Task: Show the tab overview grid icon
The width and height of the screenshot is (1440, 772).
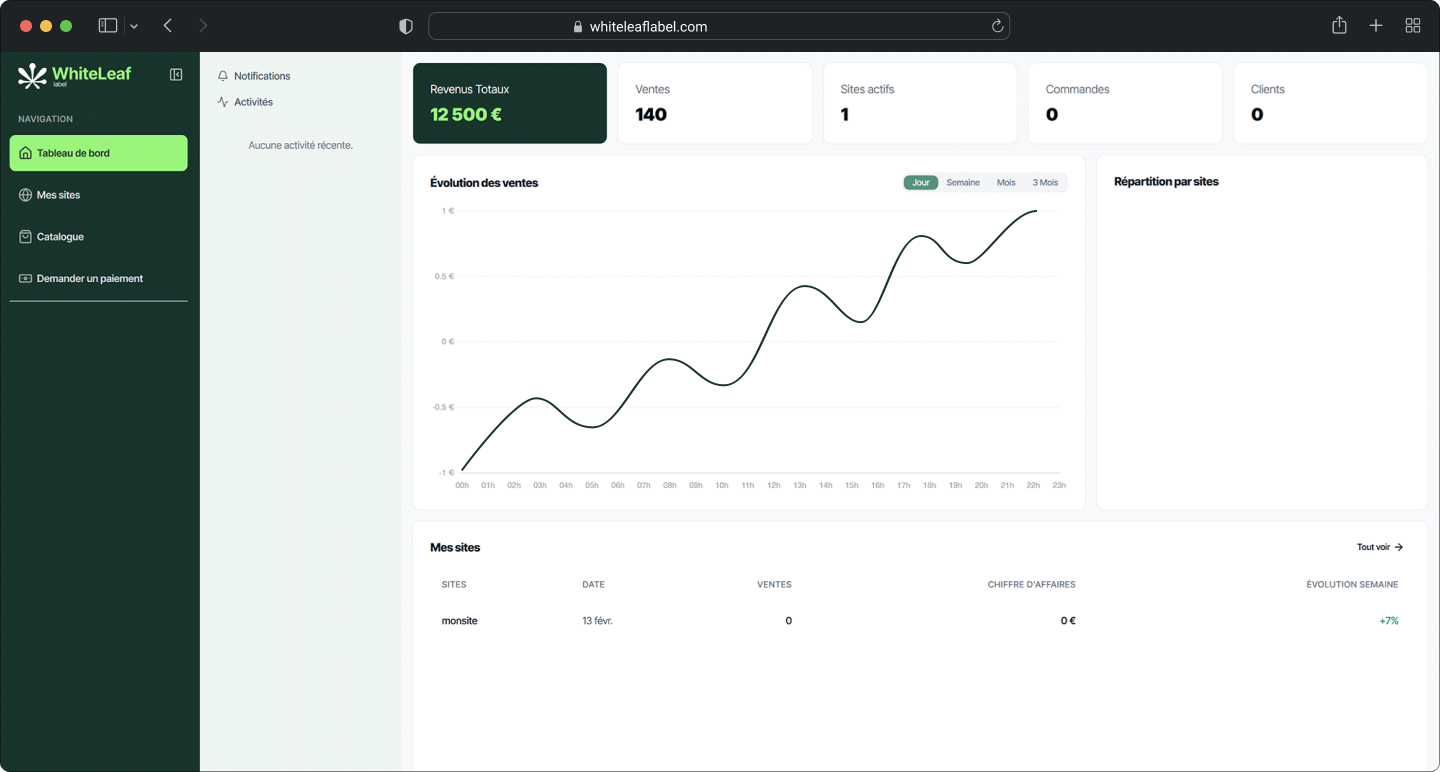Action: click(x=1413, y=26)
